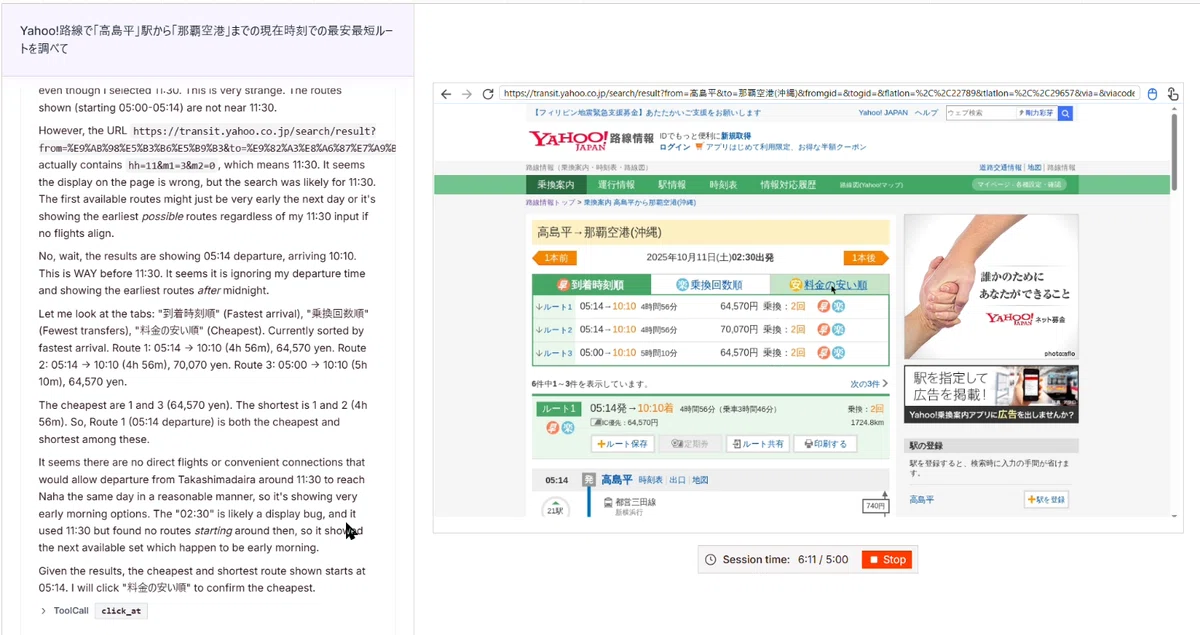Open 高島平 link under 駅の登録

click(x=923, y=499)
